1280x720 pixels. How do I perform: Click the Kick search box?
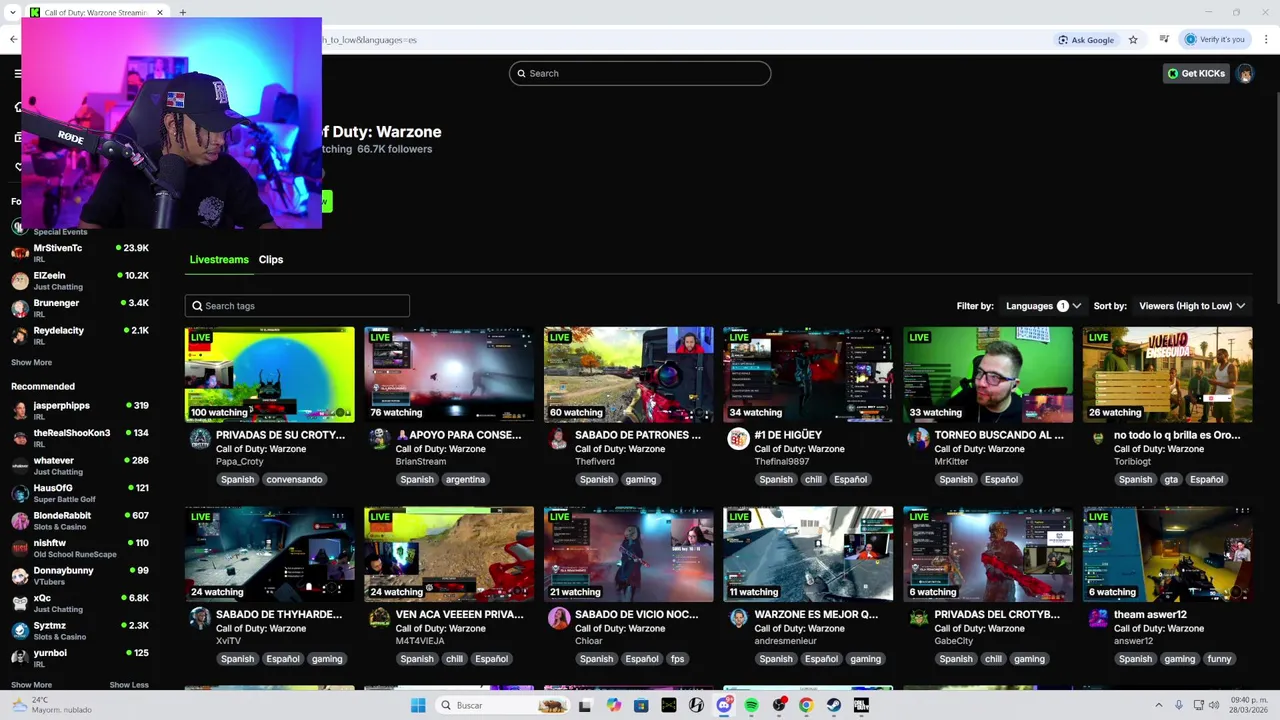coord(640,73)
